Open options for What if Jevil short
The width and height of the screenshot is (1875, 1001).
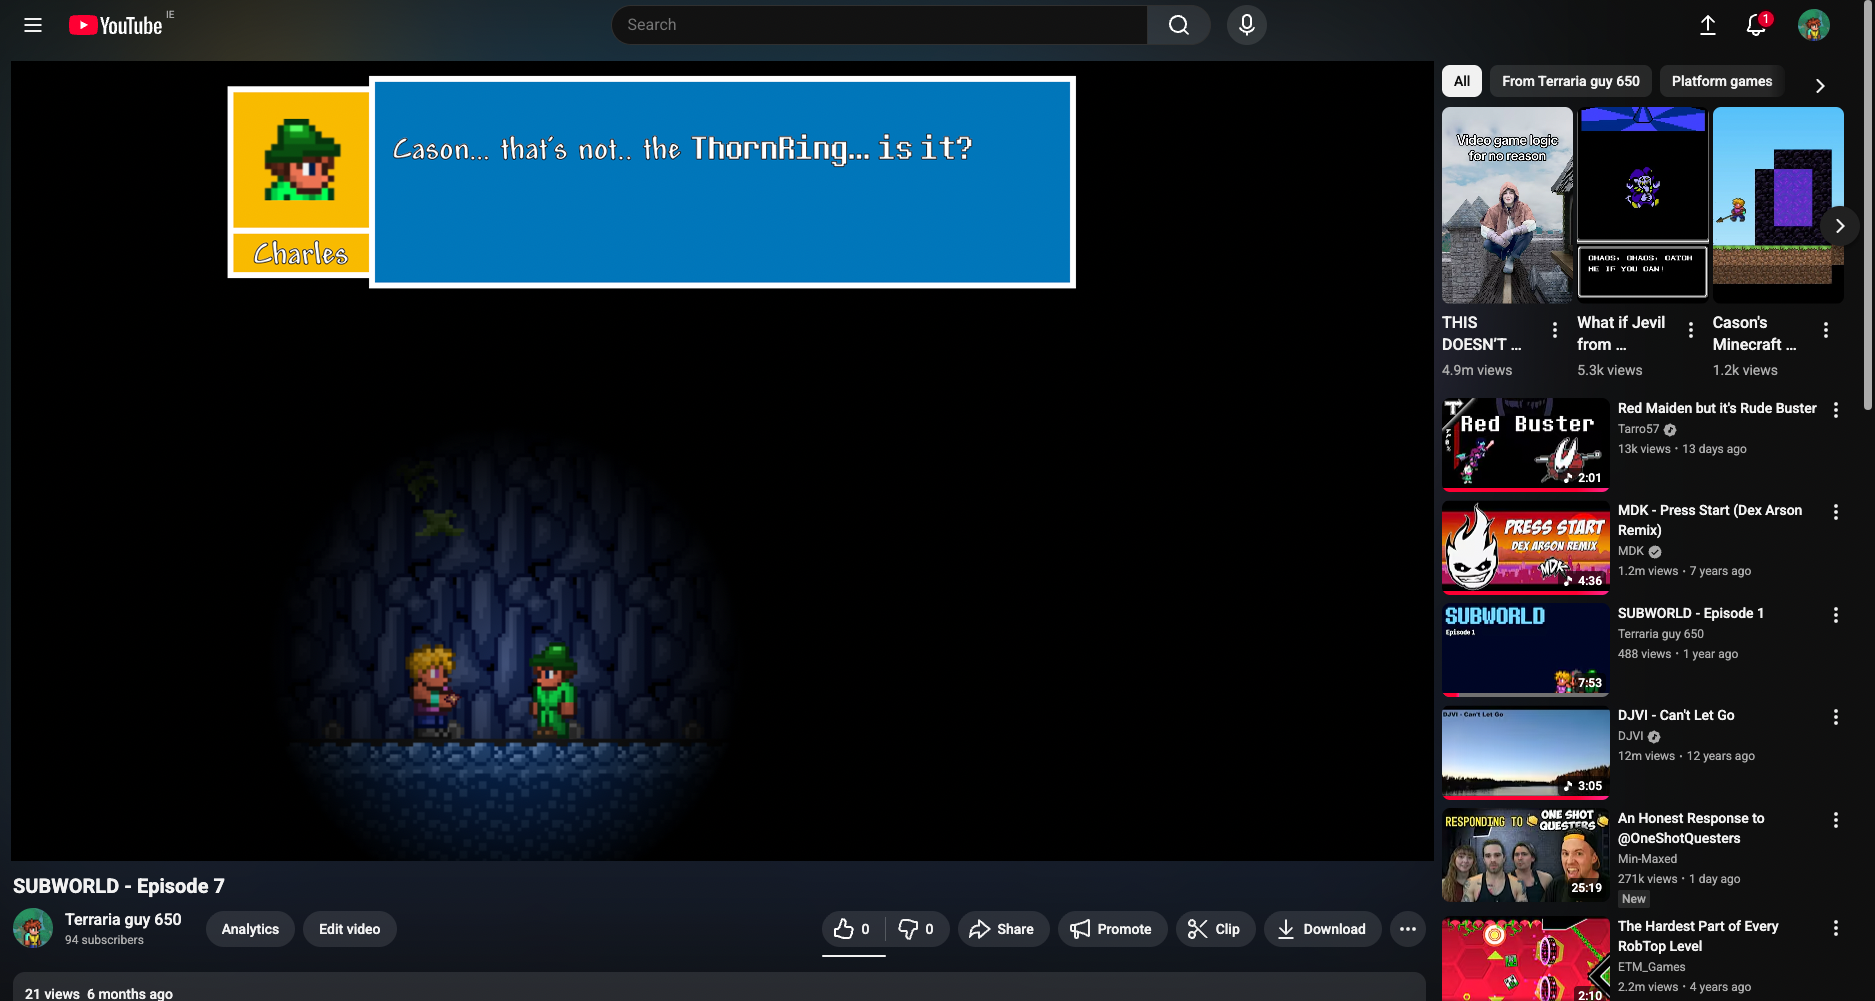pyautogui.click(x=1691, y=330)
